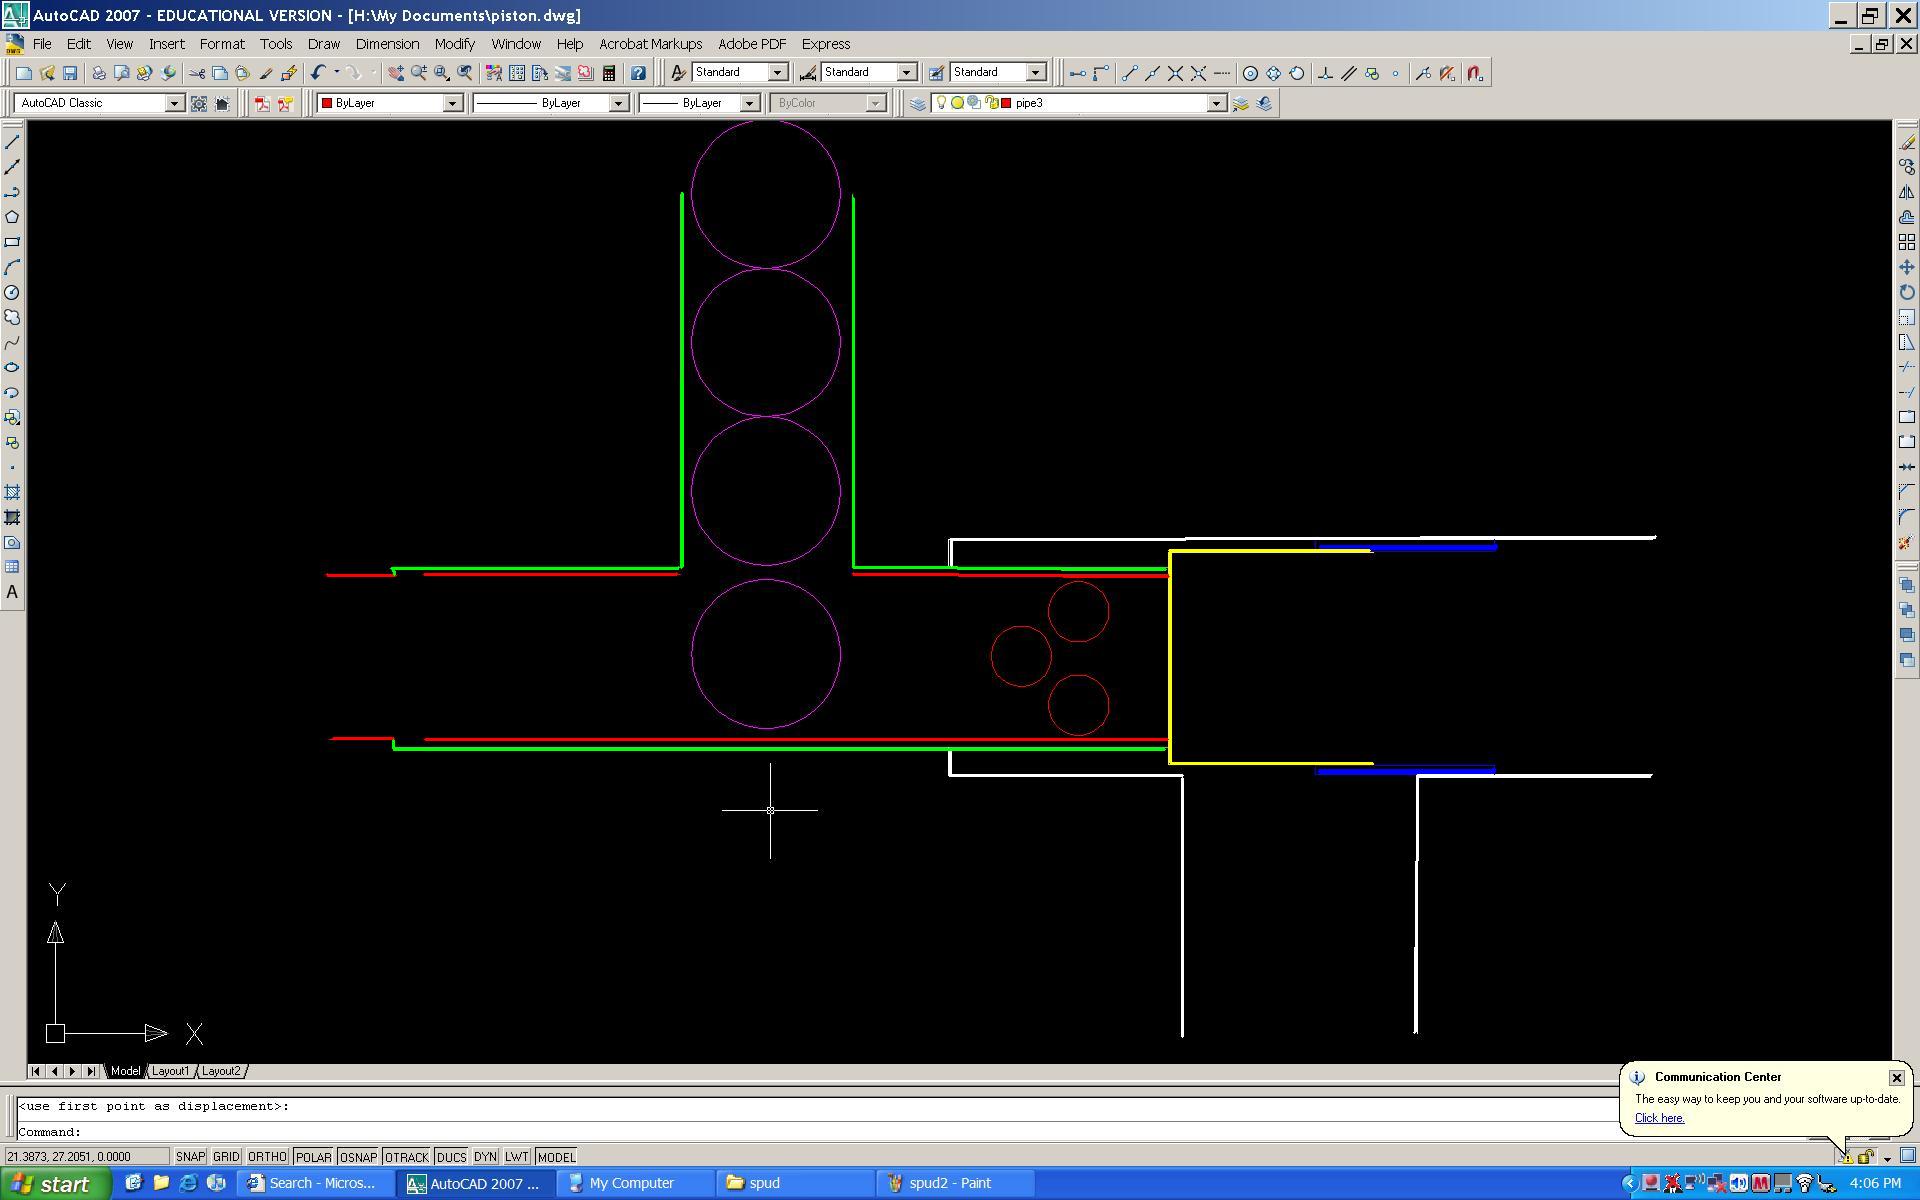Viewport: 1920px width, 1200px height.
Task: Toggle OSNAP in status bar
Action: click(358, 1157)
